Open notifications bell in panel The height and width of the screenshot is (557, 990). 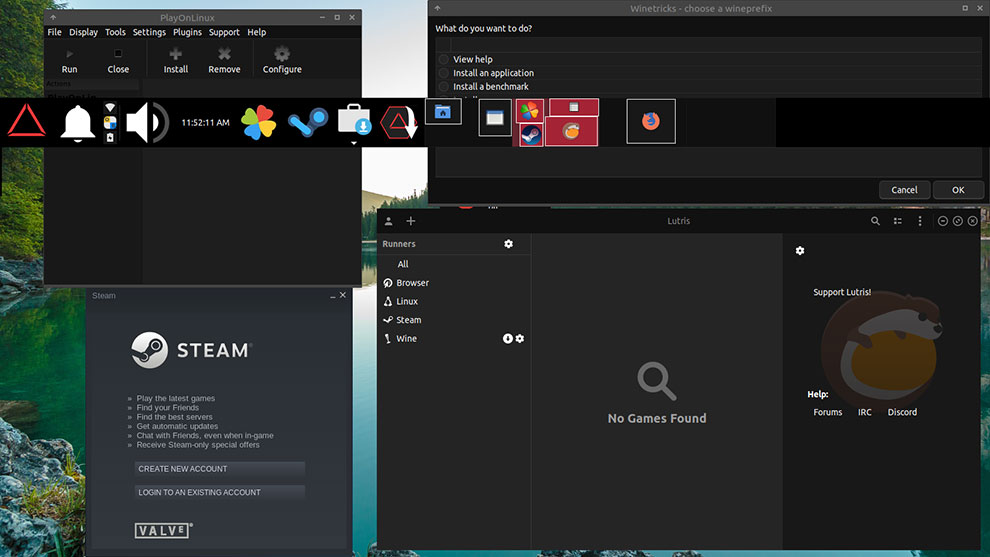tap(77, 123)
